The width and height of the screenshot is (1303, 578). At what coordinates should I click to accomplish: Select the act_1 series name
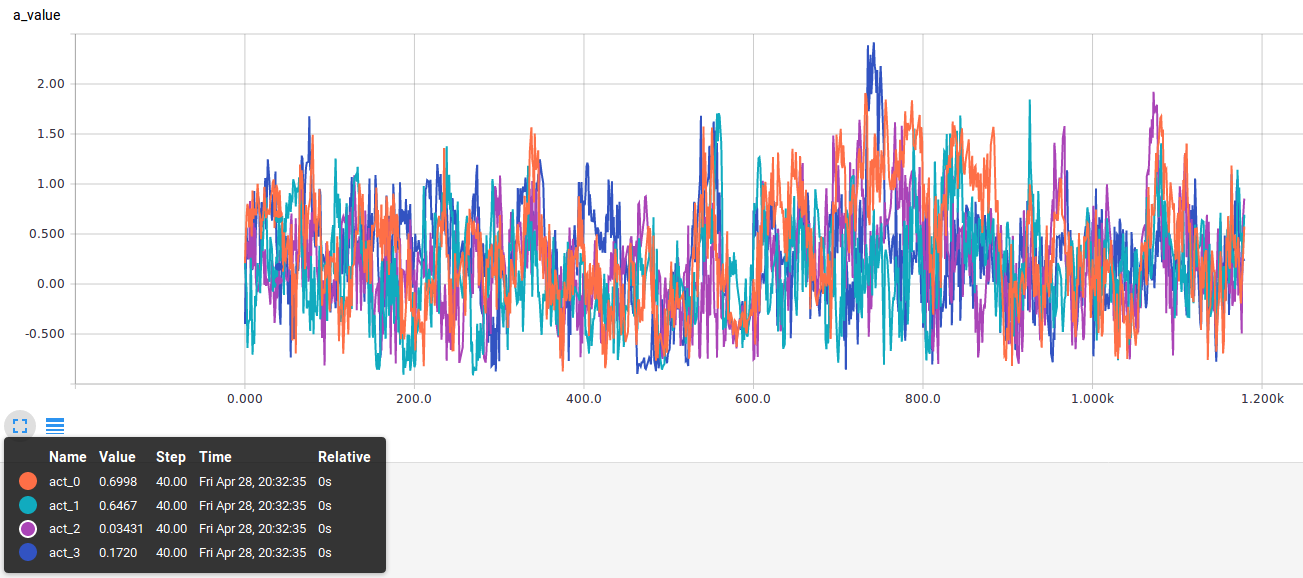[64, 505]
